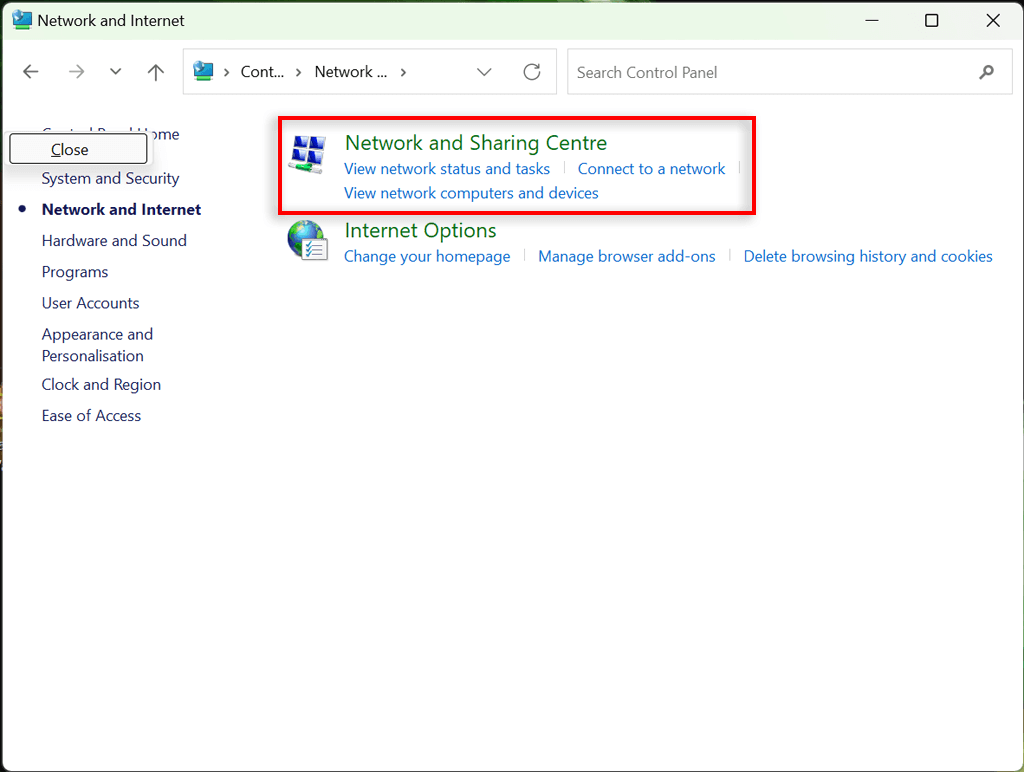The height and width of the screenshot is (772, 1024).
Task: Click the Connect to a network link
Action: click(x=651, y=169)
